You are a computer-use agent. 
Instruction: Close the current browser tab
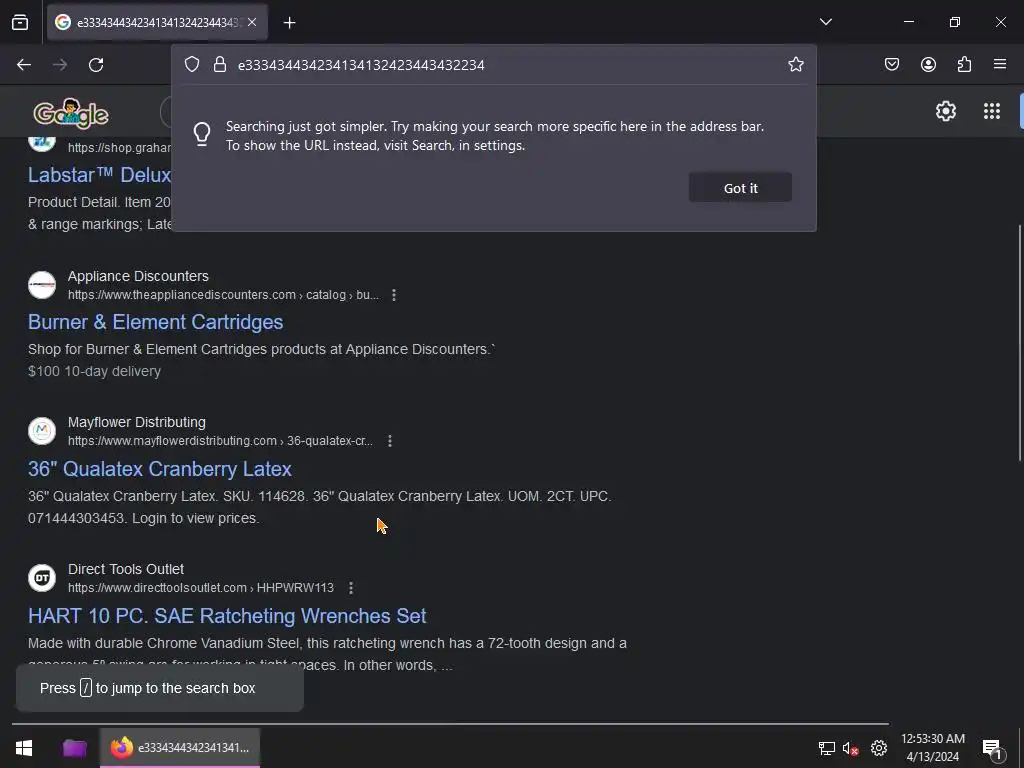click(x=252, y=22)
